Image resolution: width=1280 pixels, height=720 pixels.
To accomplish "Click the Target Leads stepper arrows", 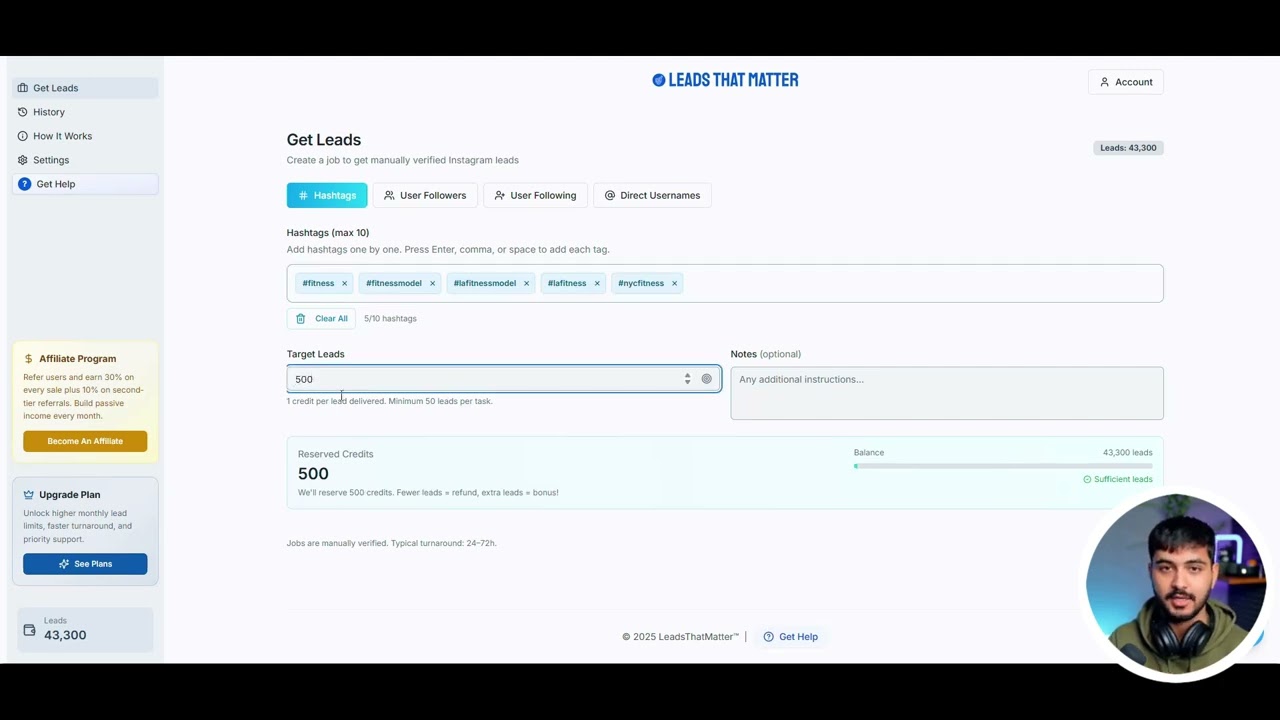I will pos(687,379).
